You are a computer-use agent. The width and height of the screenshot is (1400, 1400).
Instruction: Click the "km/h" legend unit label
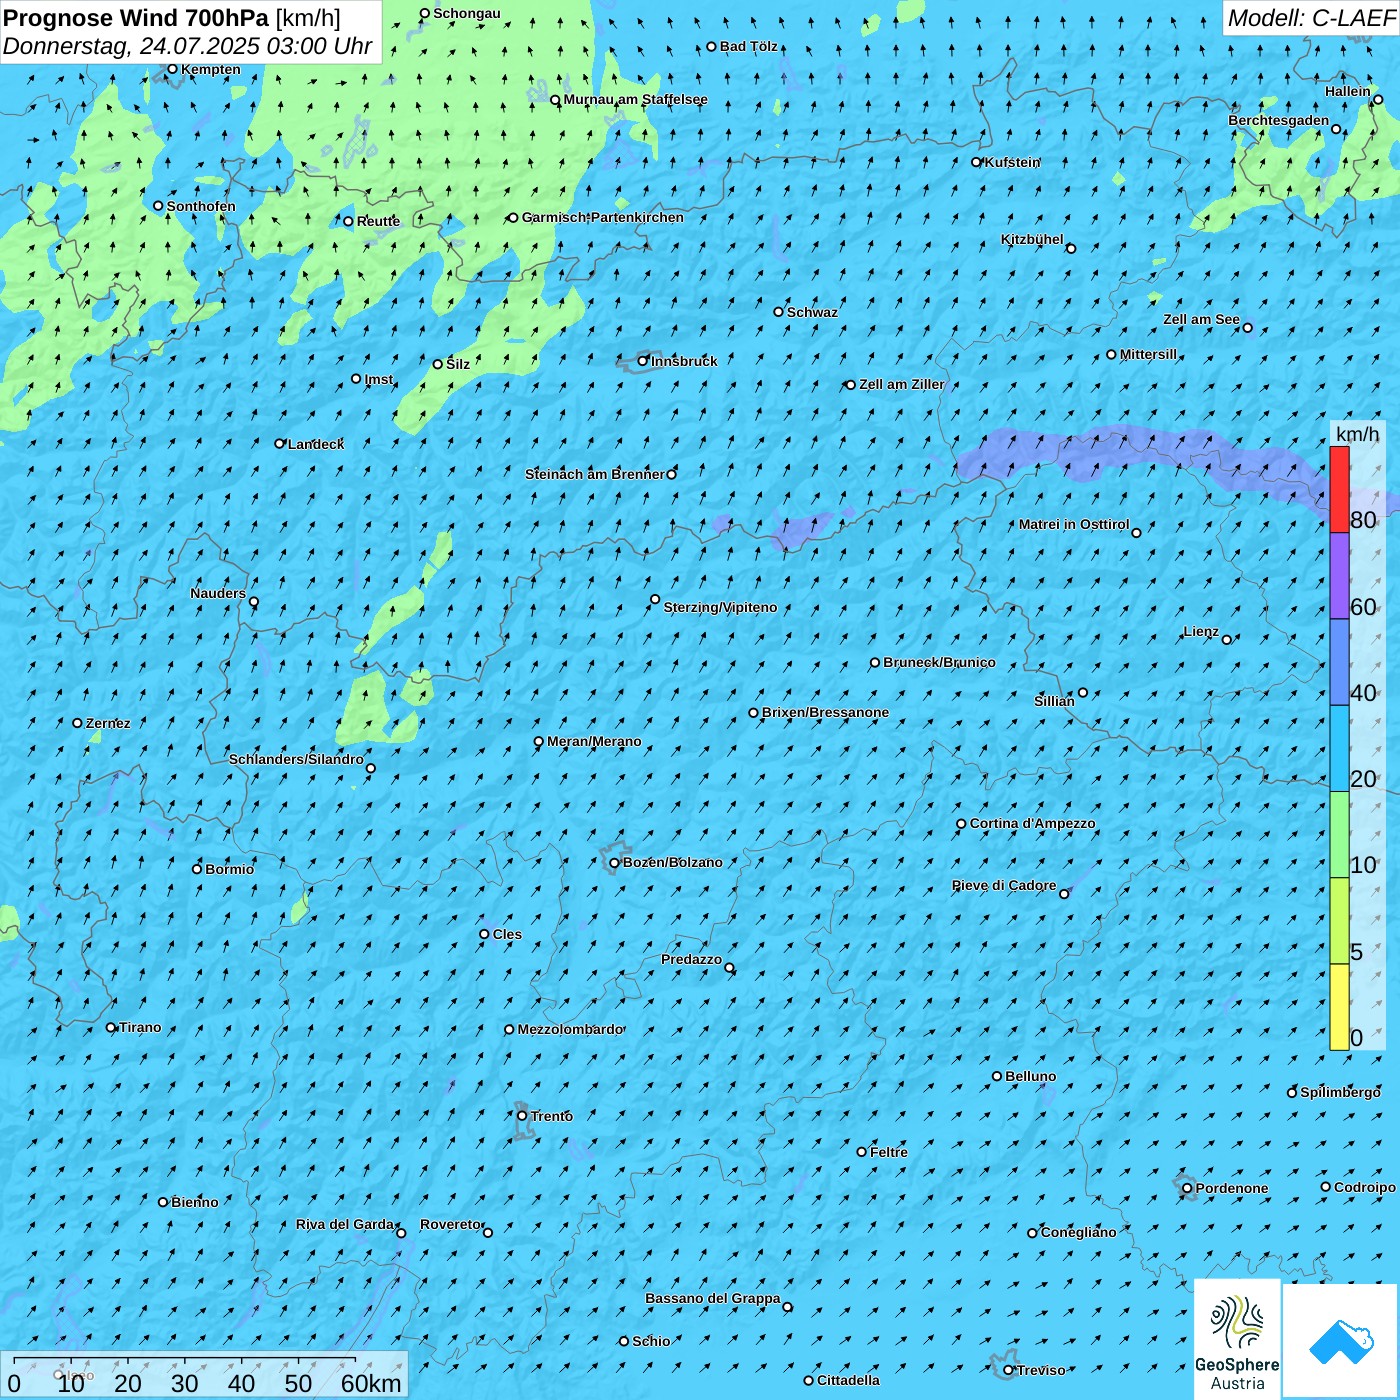(x=1357, y=434)
